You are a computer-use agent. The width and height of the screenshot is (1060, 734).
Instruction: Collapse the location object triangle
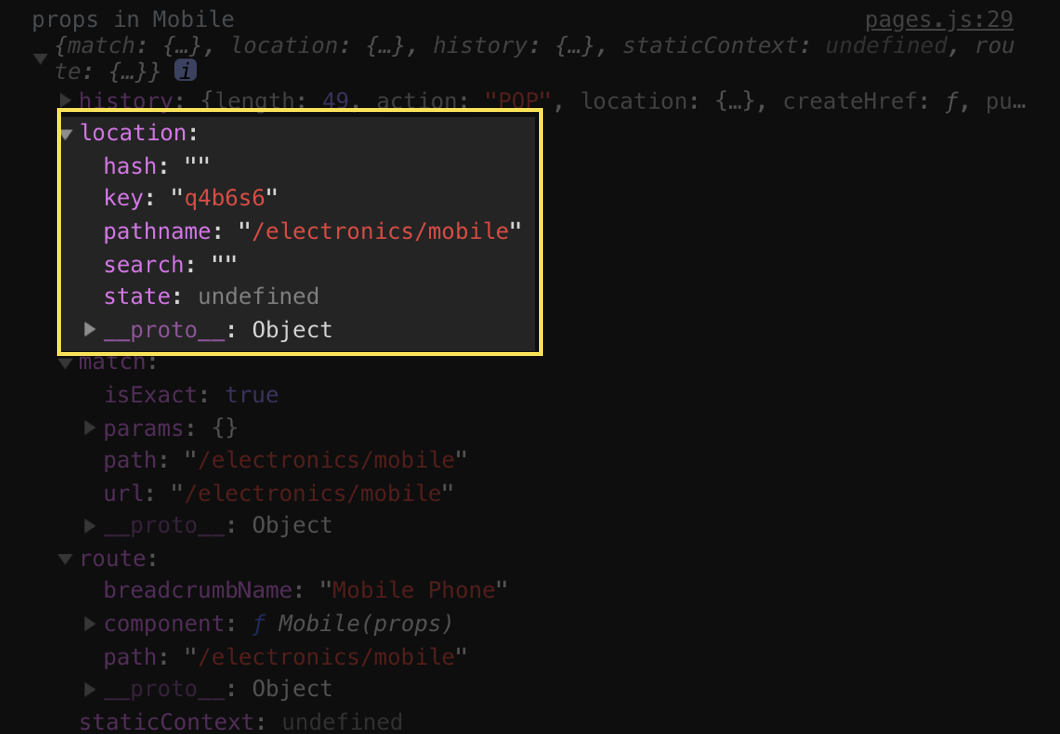[66, 134]
